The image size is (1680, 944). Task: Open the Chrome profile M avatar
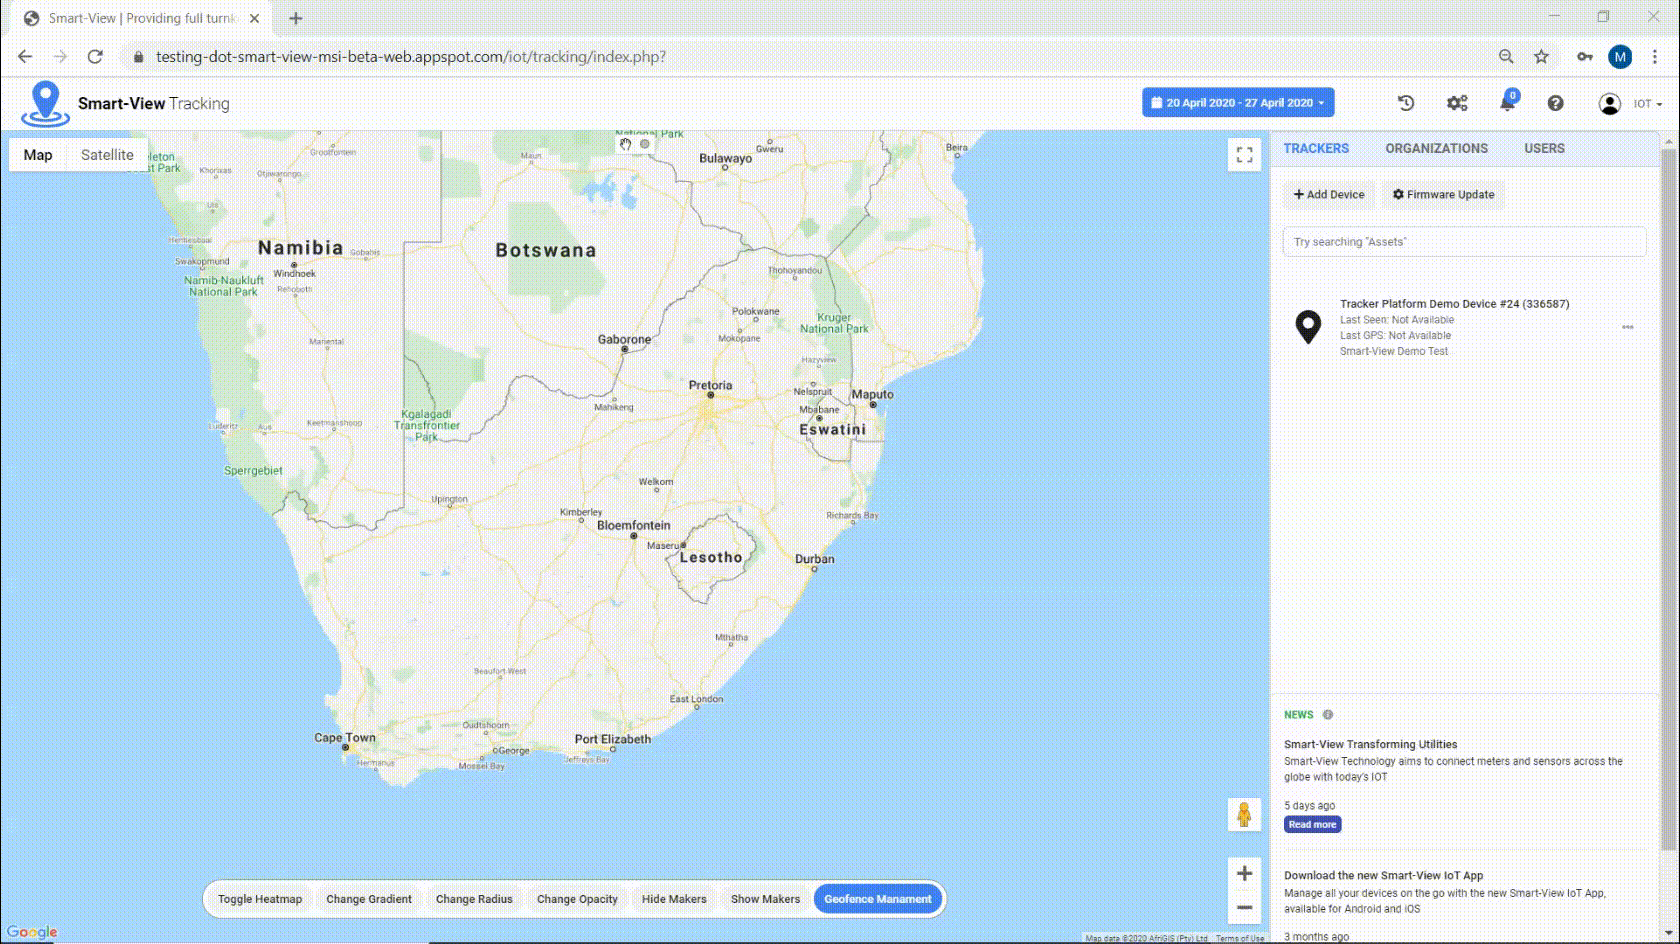point(1620,57)
